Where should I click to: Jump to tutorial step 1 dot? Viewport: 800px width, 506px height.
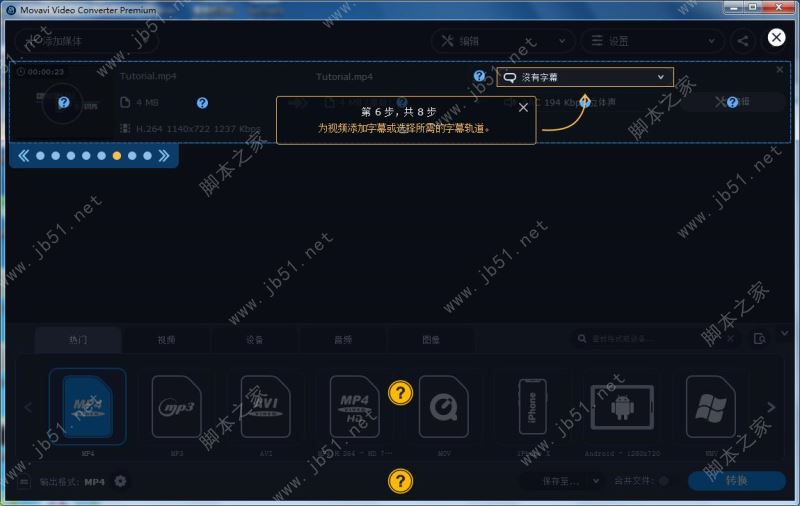pos(40,156)
